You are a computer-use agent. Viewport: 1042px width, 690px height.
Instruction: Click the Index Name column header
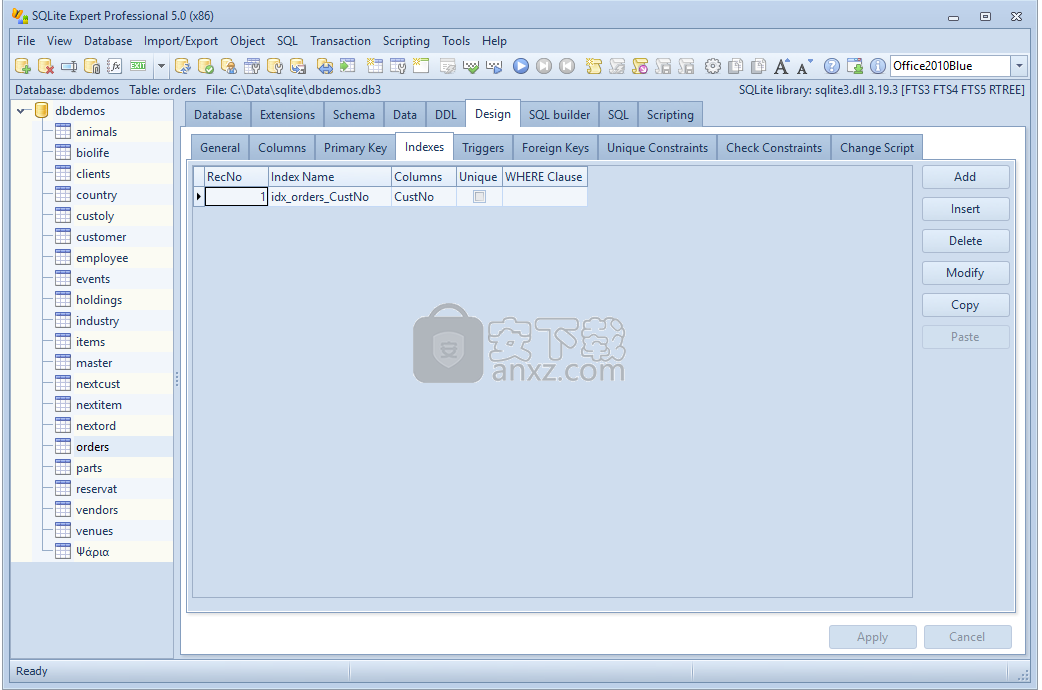tap(330, 177)
